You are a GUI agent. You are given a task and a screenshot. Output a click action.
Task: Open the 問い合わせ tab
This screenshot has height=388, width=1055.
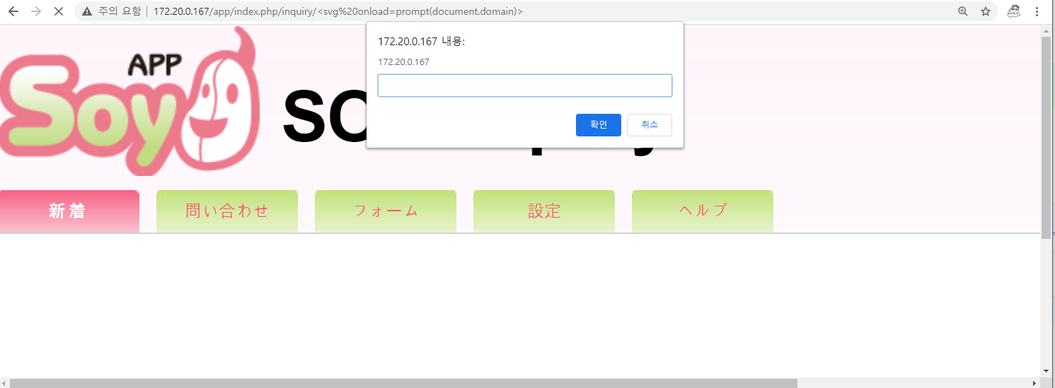click(x=227, y=211)
